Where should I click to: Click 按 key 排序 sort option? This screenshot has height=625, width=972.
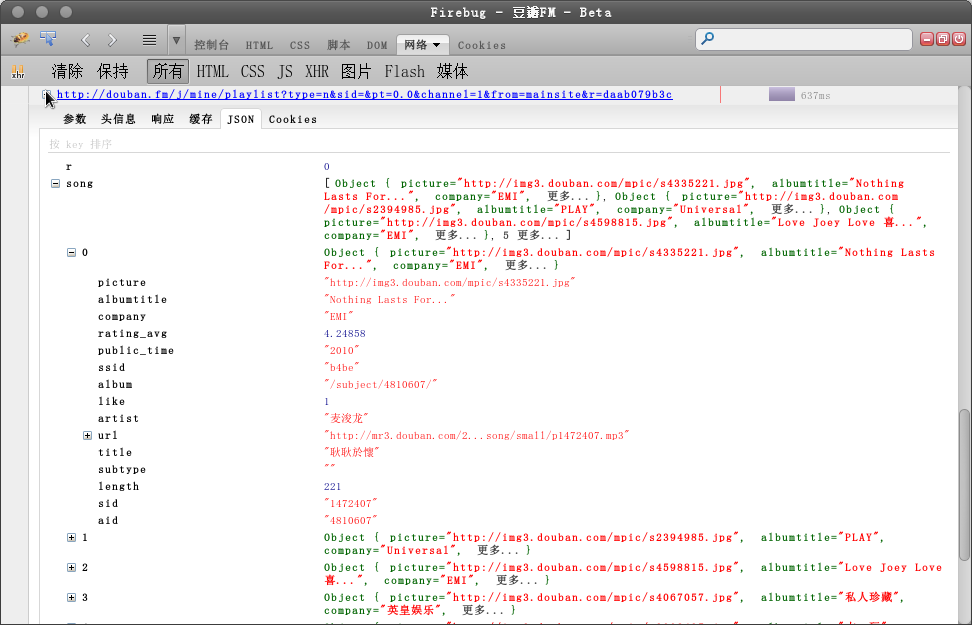coord(81,144)
